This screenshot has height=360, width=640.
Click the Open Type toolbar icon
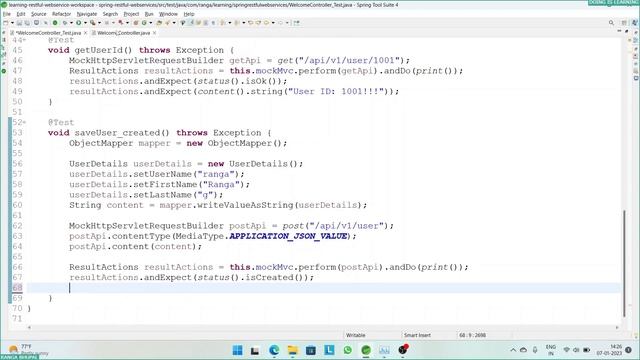tap(159, 23)
